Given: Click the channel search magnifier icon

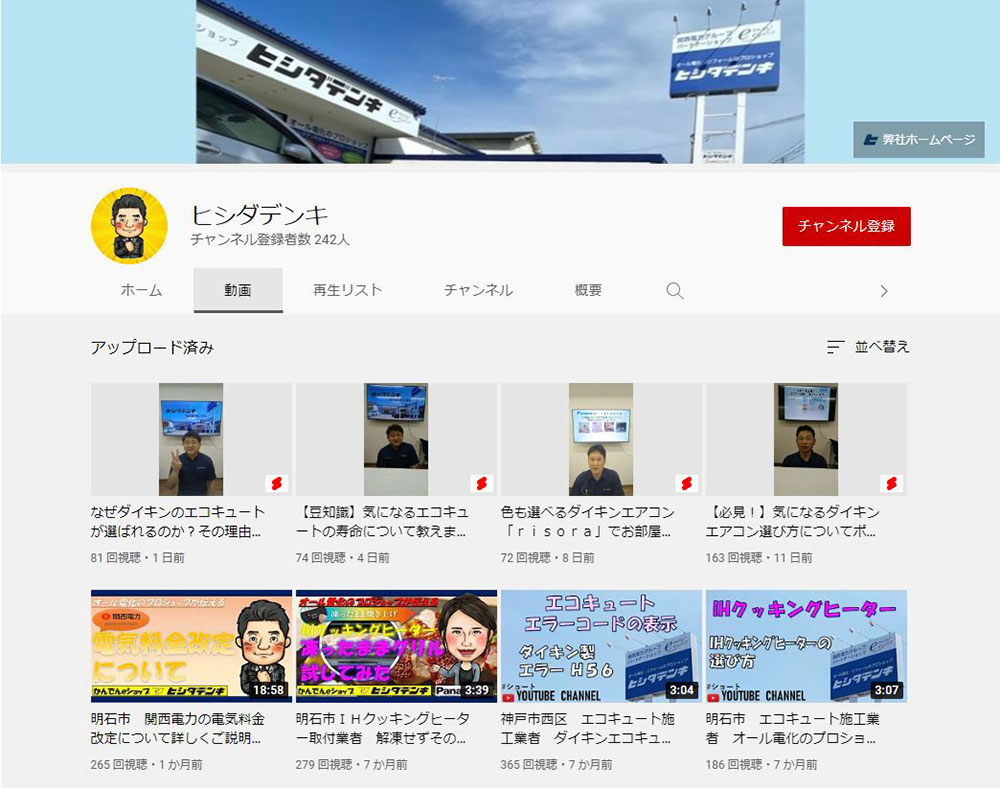Looking at the screenshot, I should coord(674,291).
